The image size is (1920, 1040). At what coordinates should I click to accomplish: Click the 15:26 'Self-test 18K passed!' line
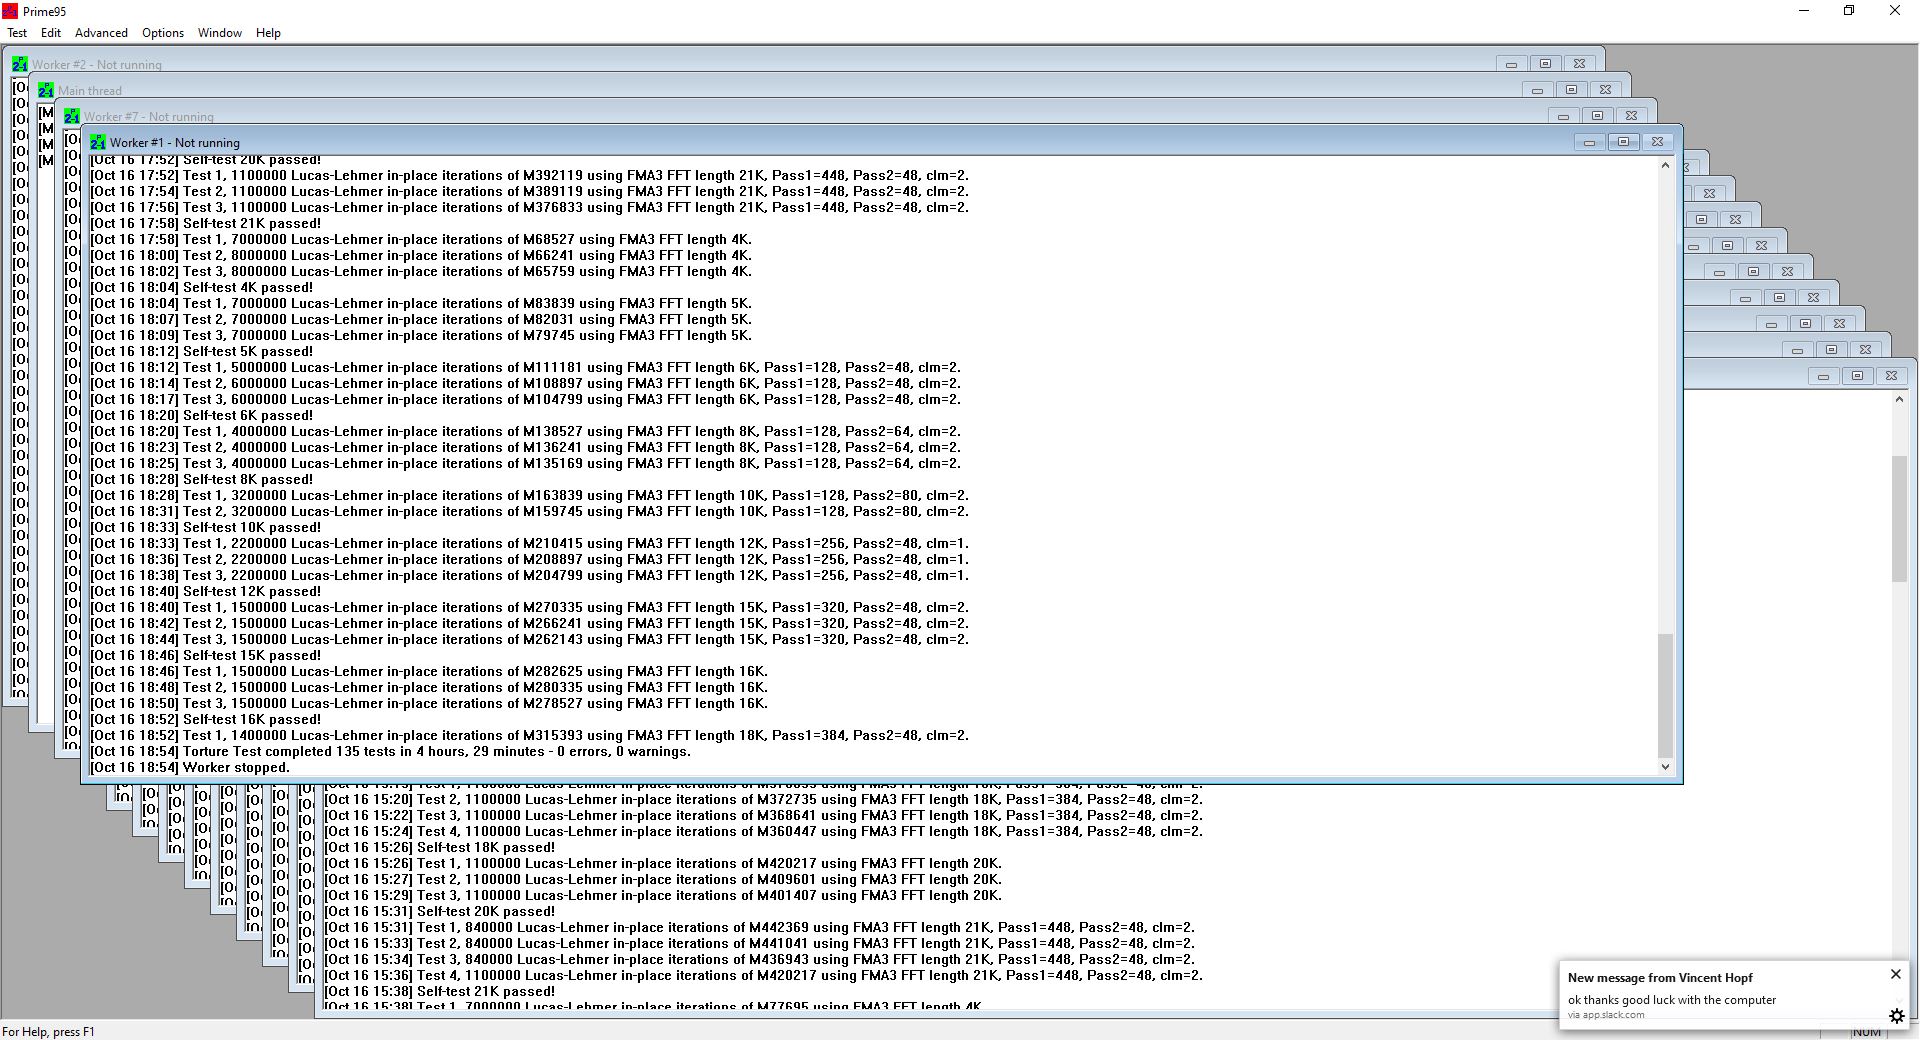[439, 847]
